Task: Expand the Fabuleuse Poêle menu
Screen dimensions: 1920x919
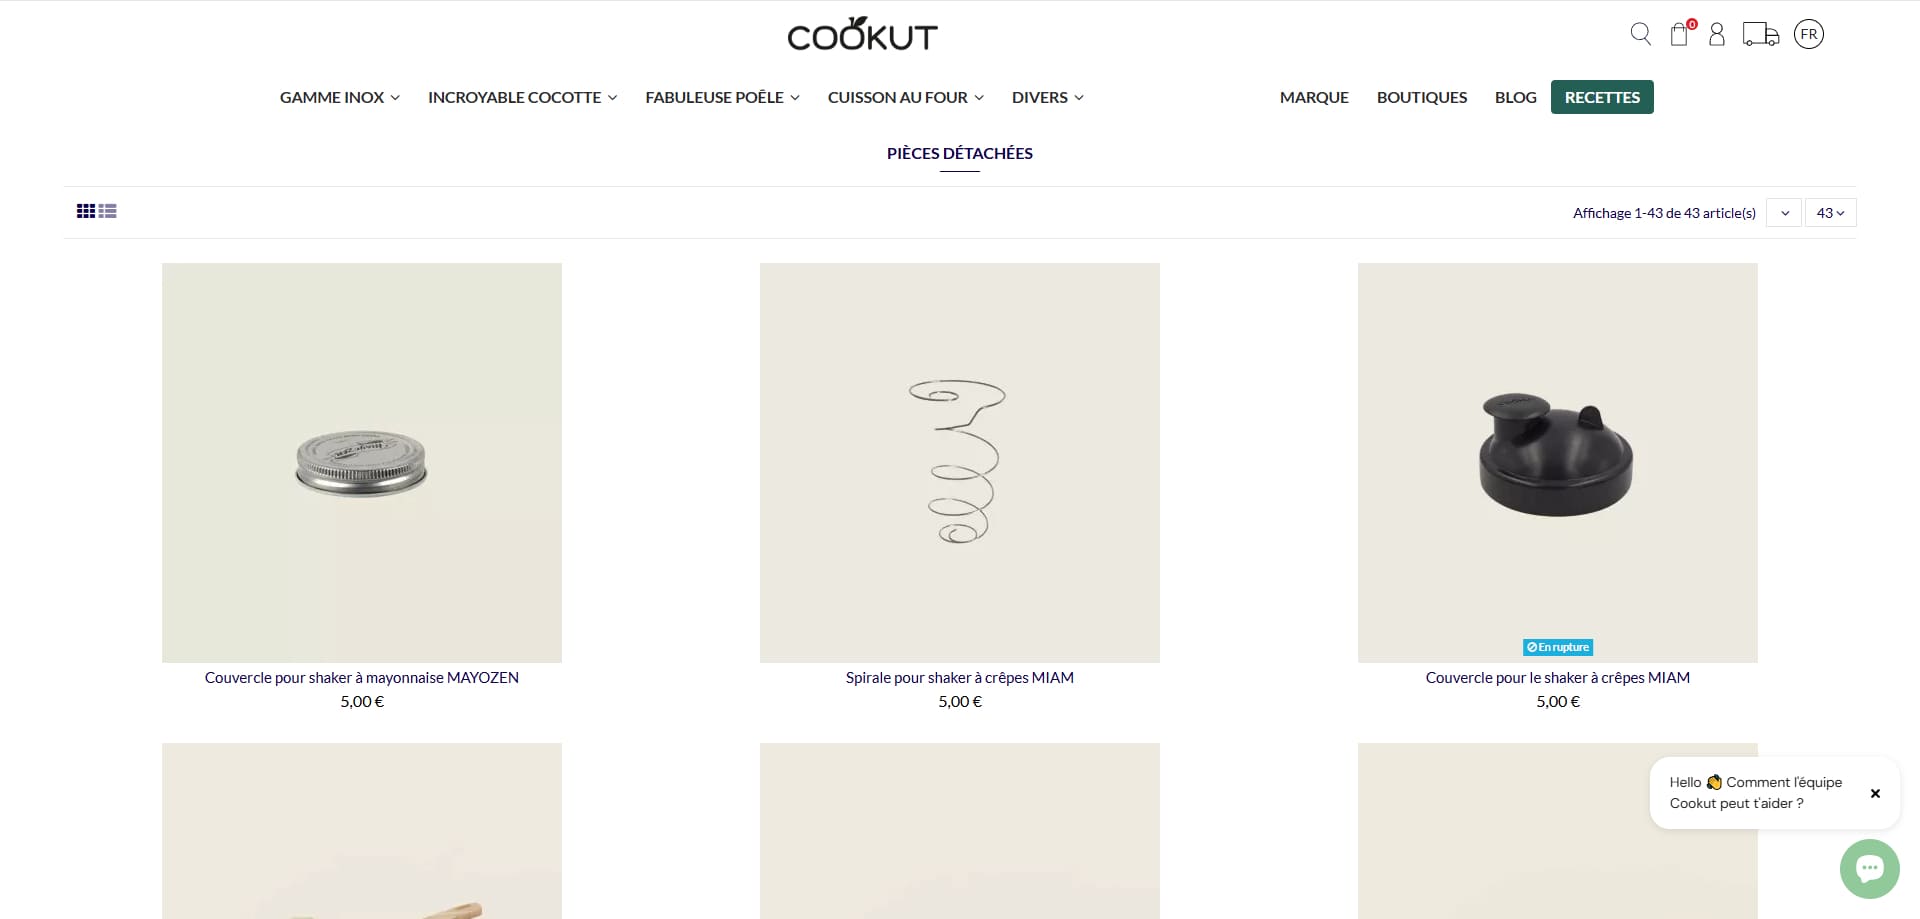Action: (x=722, y=97)
